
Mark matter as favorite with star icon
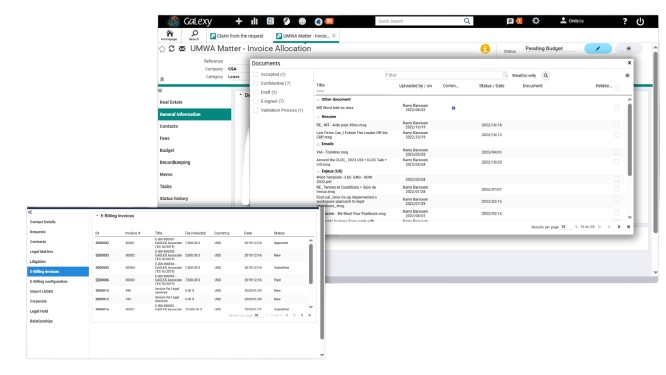[162, 49]
